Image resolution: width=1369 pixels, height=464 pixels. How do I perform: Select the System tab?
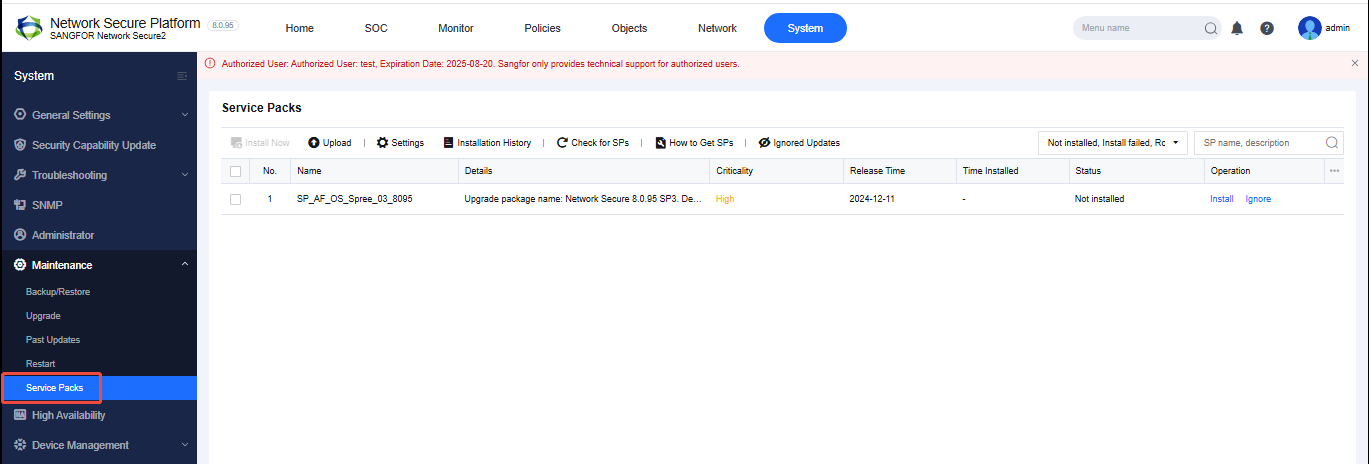[x=805, y=28]
